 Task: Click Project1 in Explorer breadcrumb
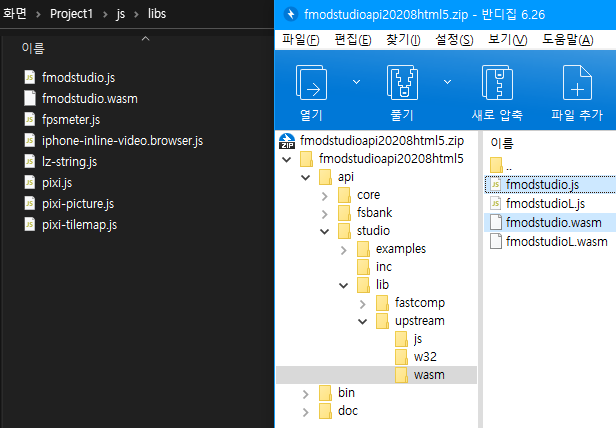click(72, 14)
